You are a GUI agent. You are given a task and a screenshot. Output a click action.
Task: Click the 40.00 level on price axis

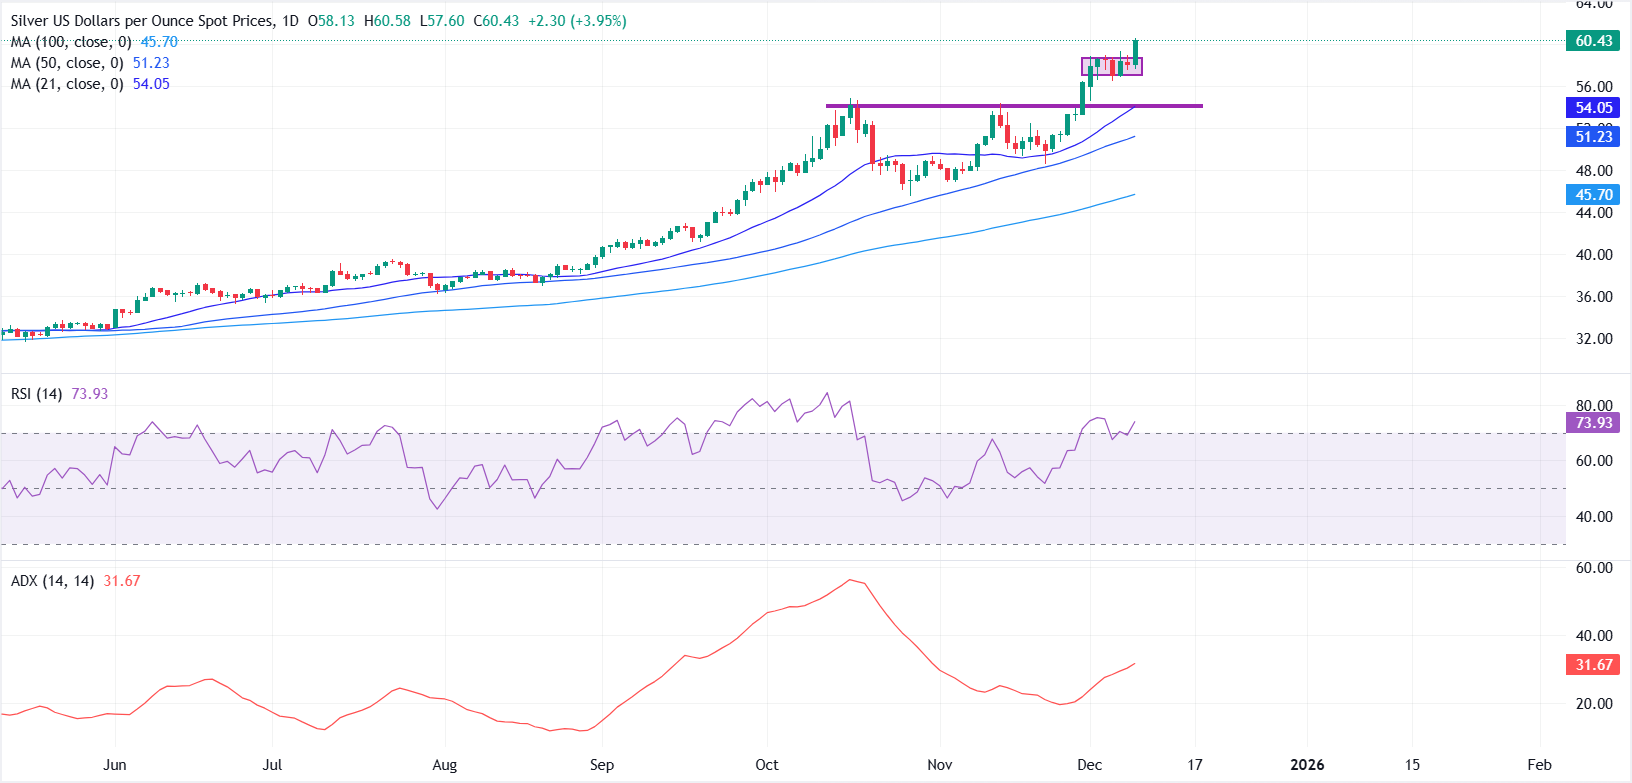pyautogui.click(x=1594, y=255)
